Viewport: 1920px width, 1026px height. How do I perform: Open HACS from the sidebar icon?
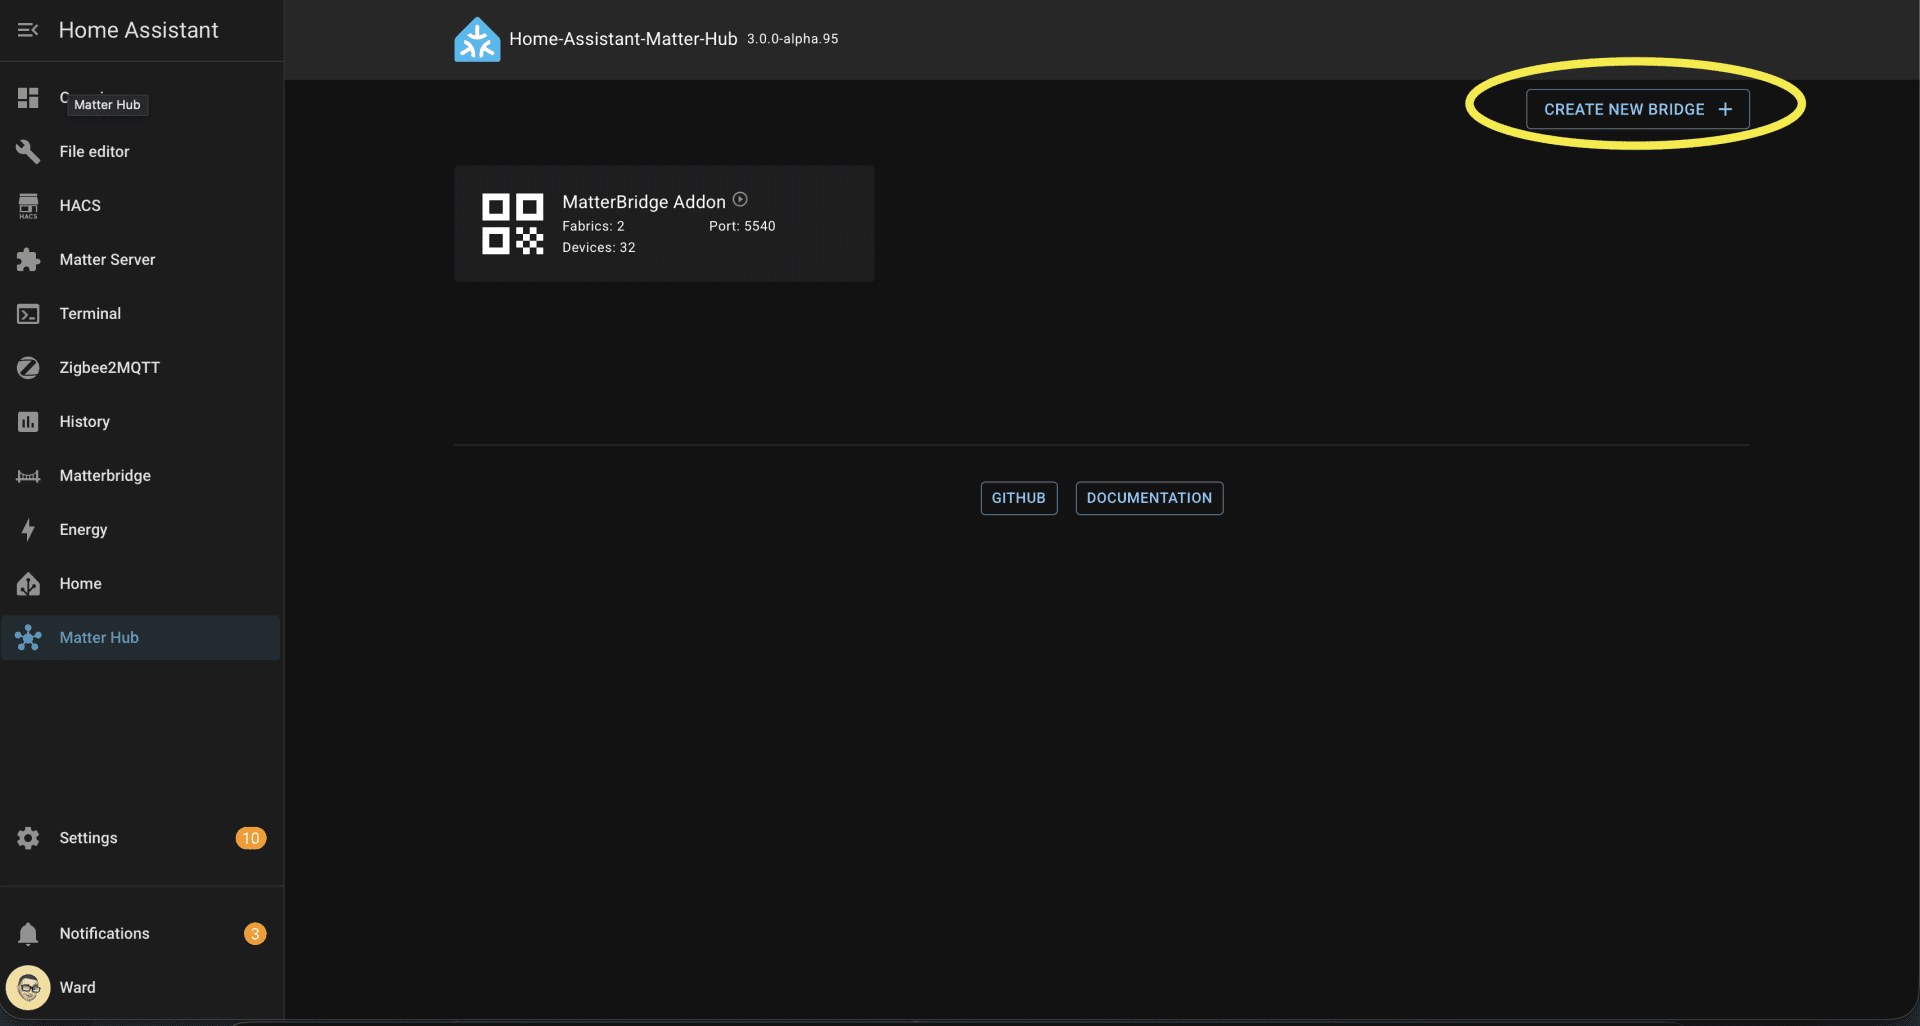point(27,205)
